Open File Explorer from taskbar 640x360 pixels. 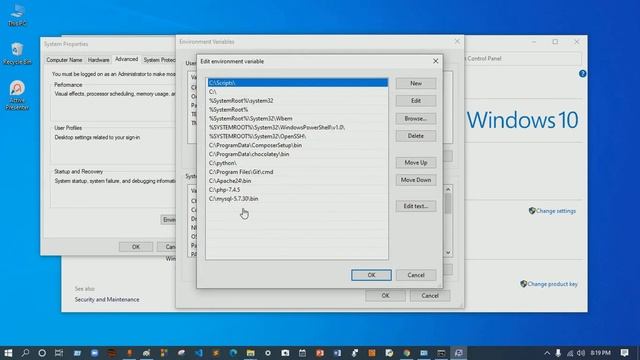click(250, 353)
